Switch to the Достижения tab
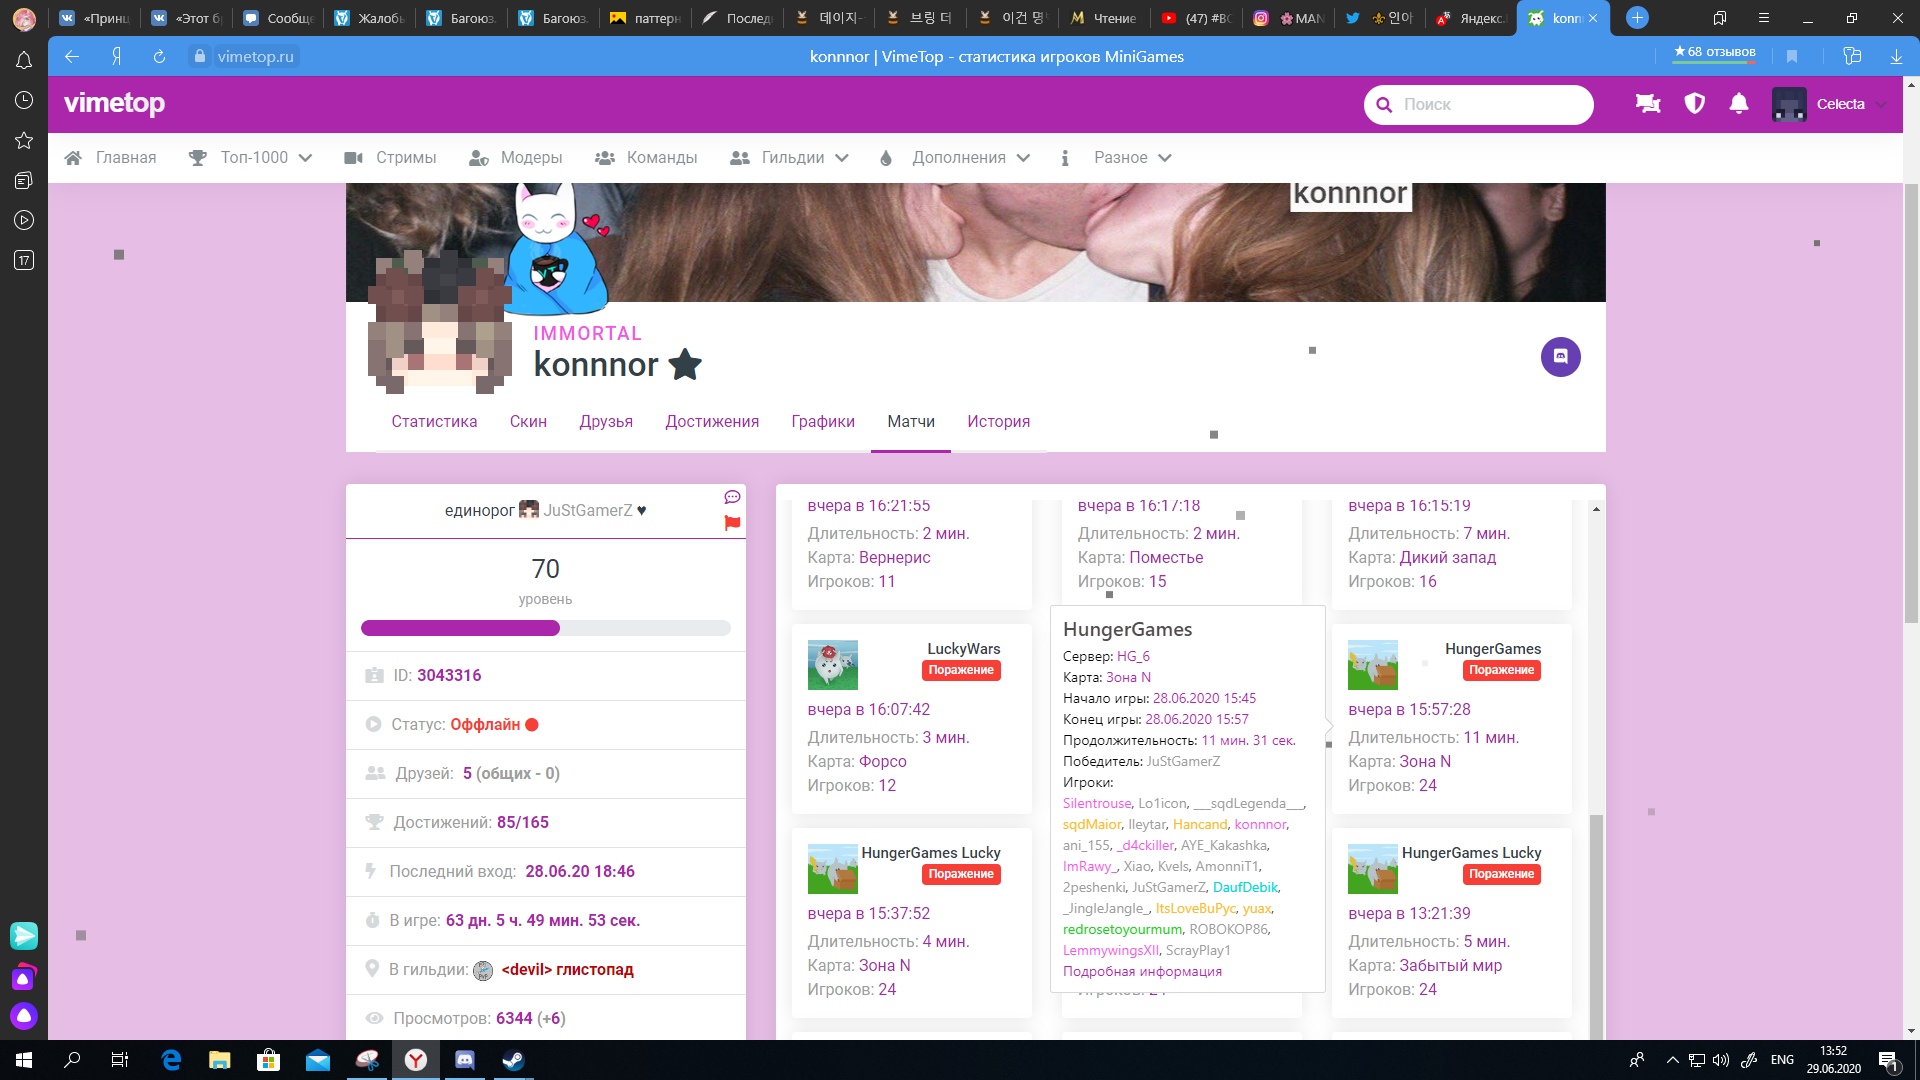Screen dimensions: 1920x1080 (x=712, y=421)
